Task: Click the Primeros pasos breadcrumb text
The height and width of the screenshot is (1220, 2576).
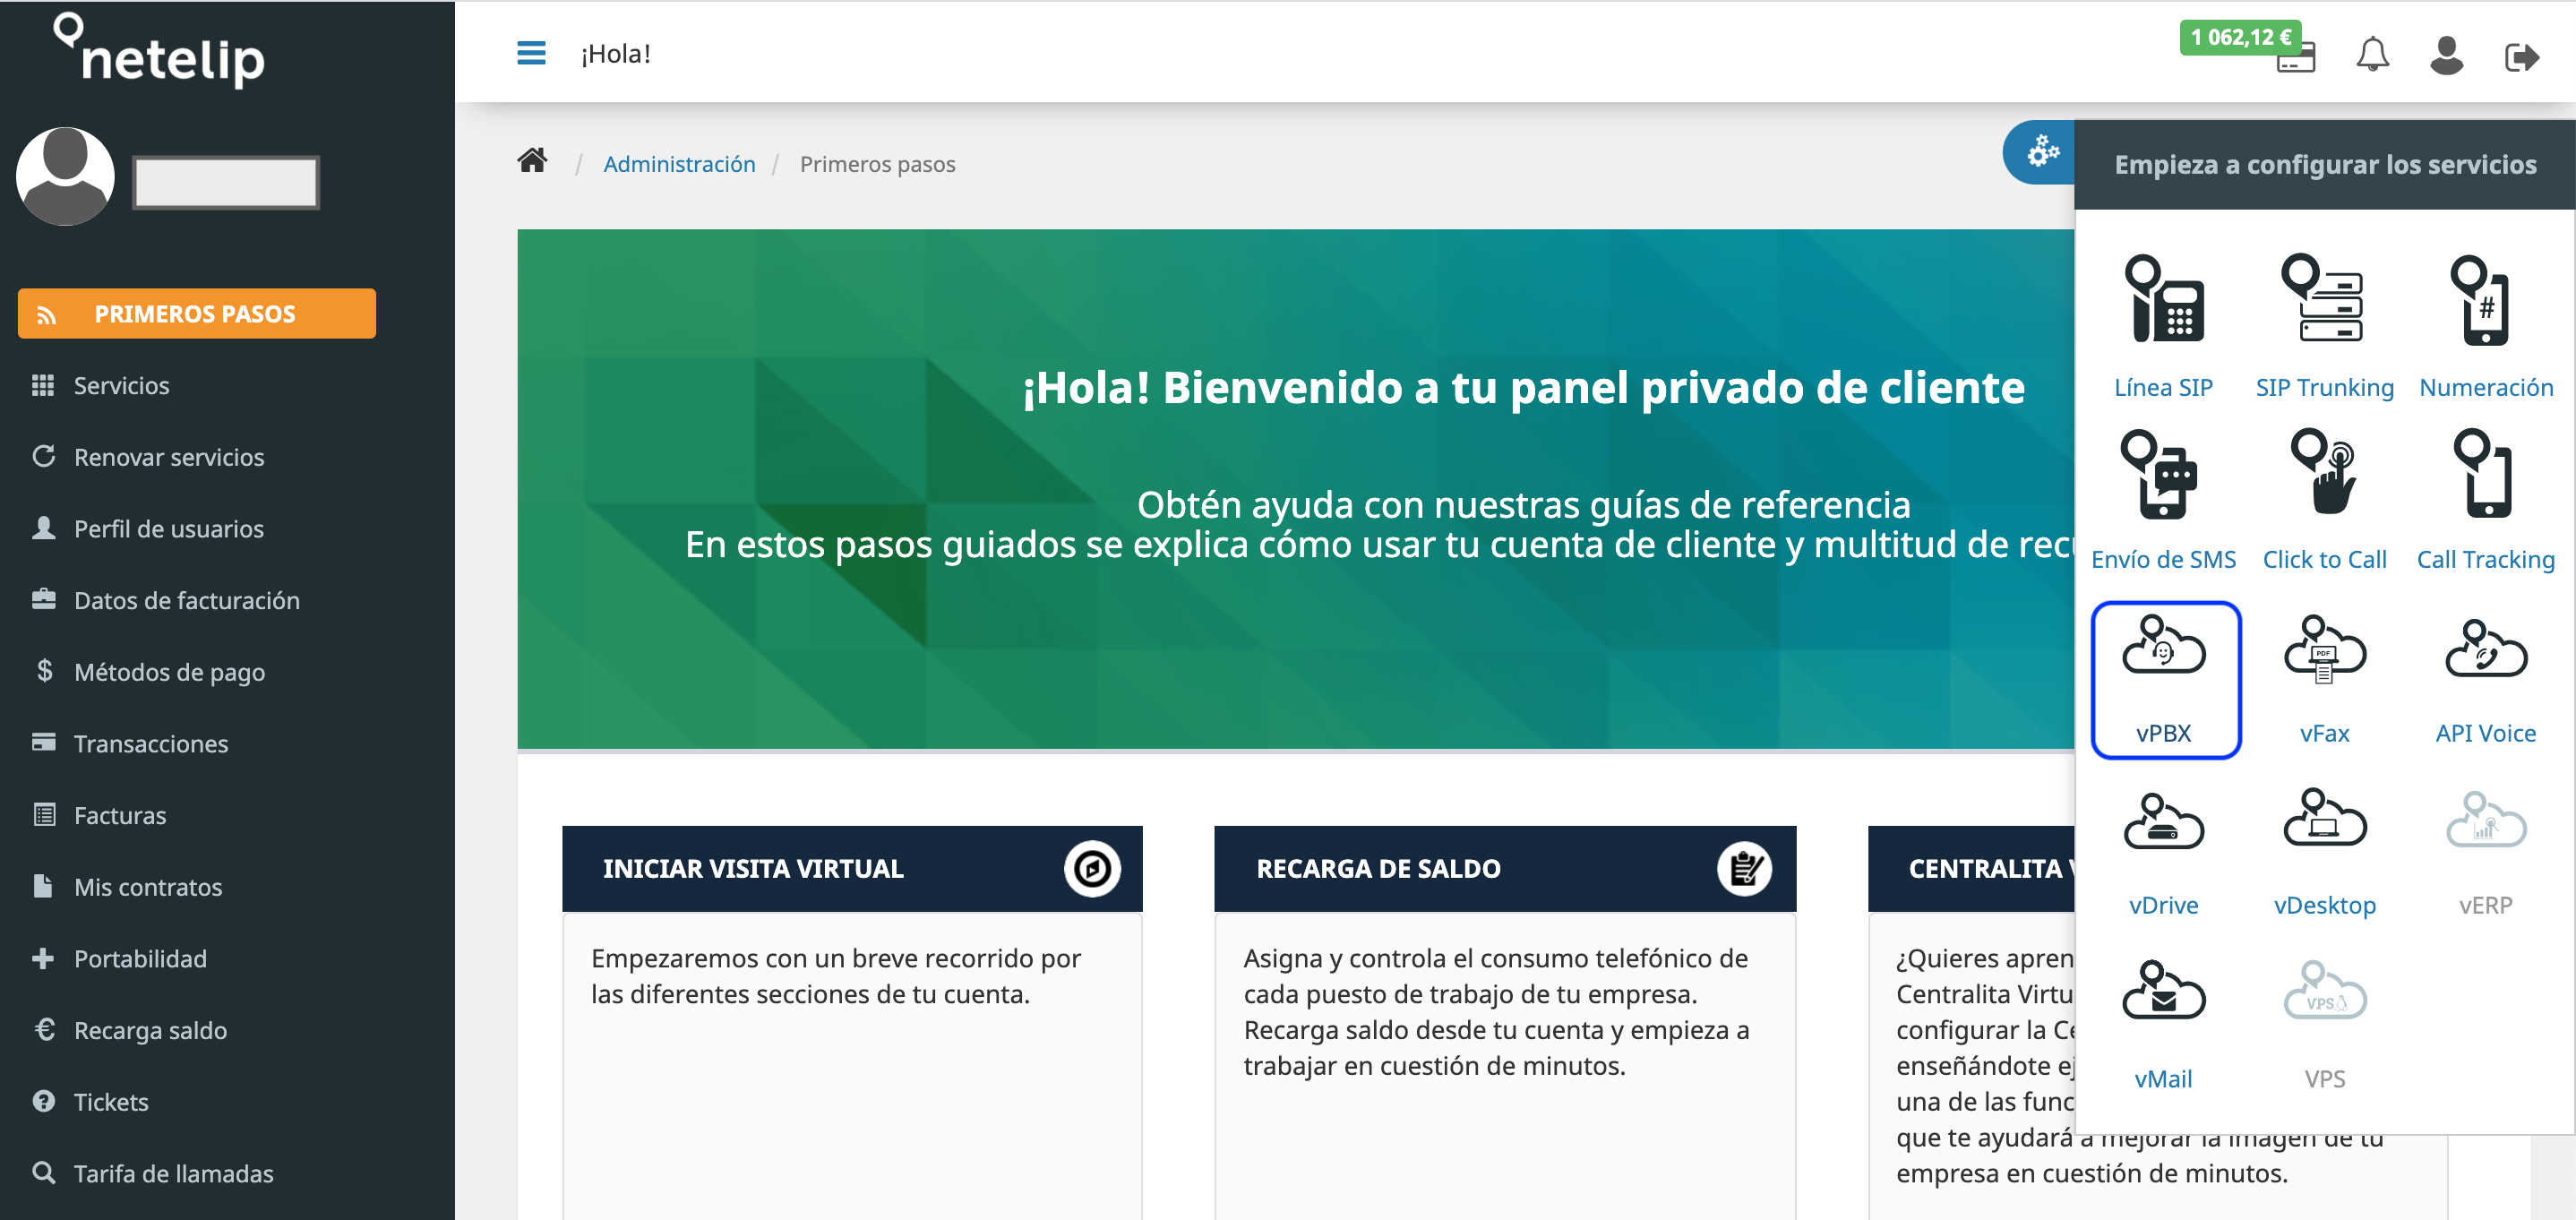Action: pos(877,164)
